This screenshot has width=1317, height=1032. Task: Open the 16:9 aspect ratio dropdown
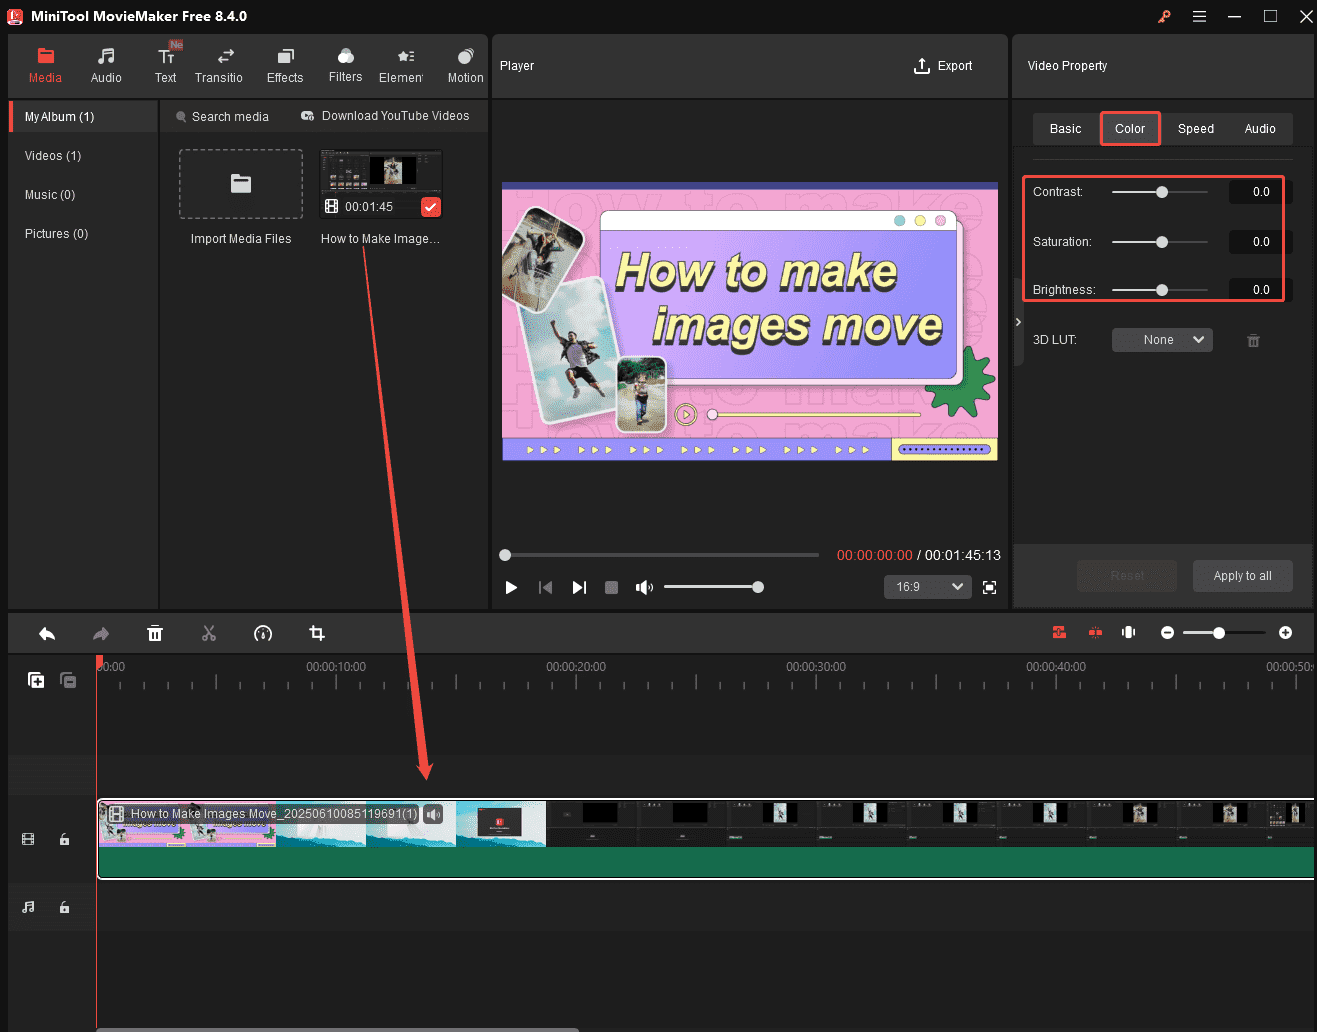tap(927, 587)
